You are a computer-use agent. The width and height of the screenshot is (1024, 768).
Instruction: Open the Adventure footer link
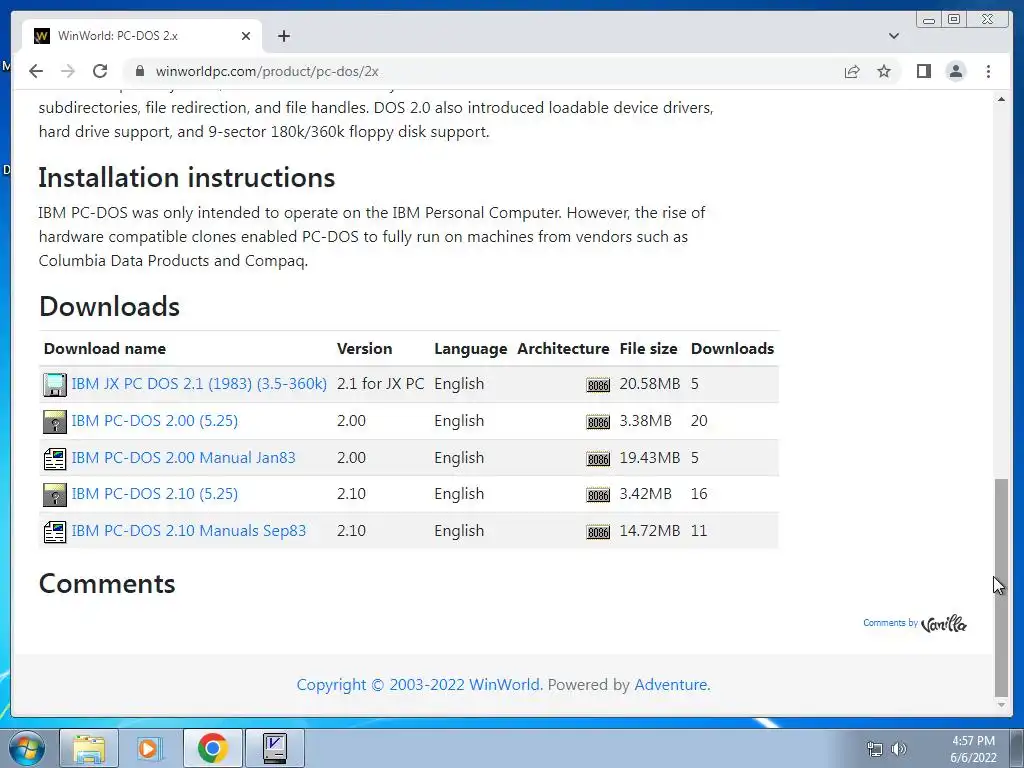point(672,685)
